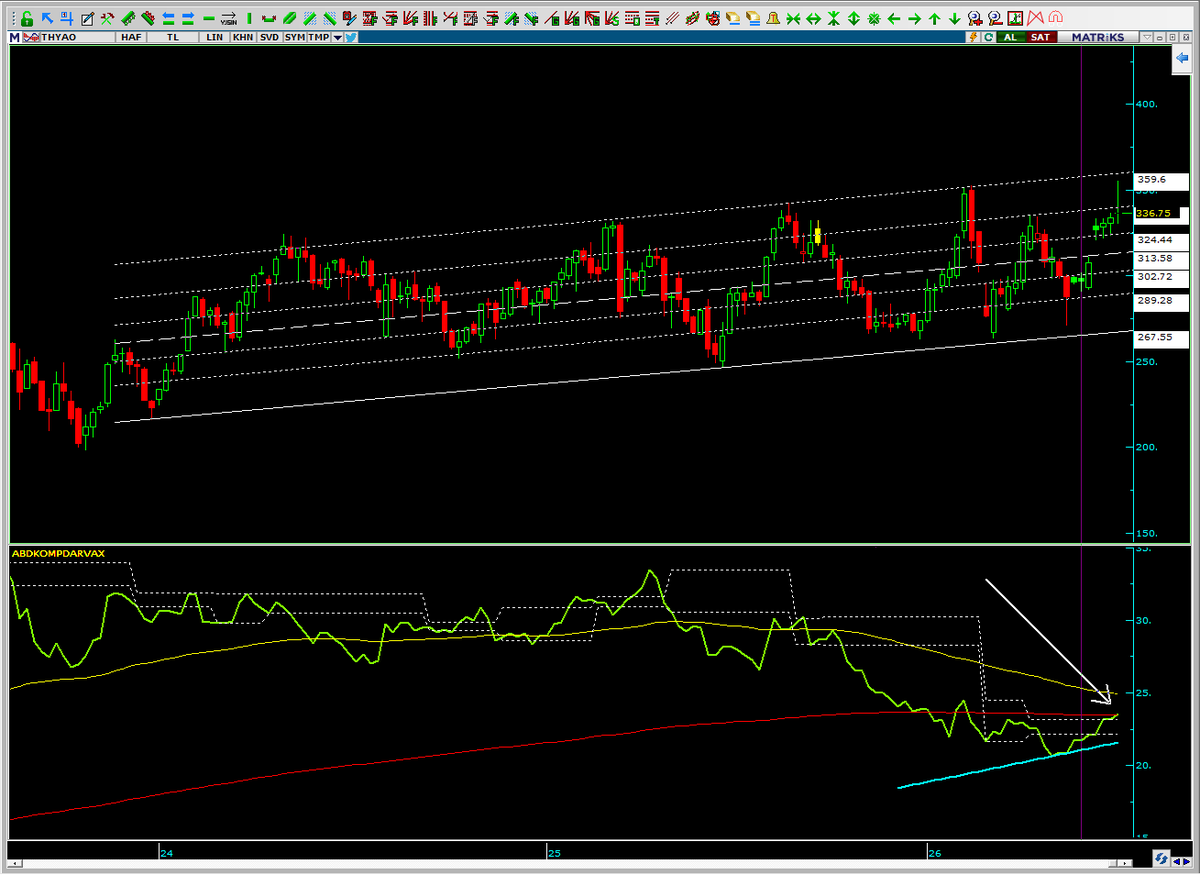Click the green vertical expand arrows icon
The width and height of the screenshot is (1200, 875).
(x=854, y=19)
